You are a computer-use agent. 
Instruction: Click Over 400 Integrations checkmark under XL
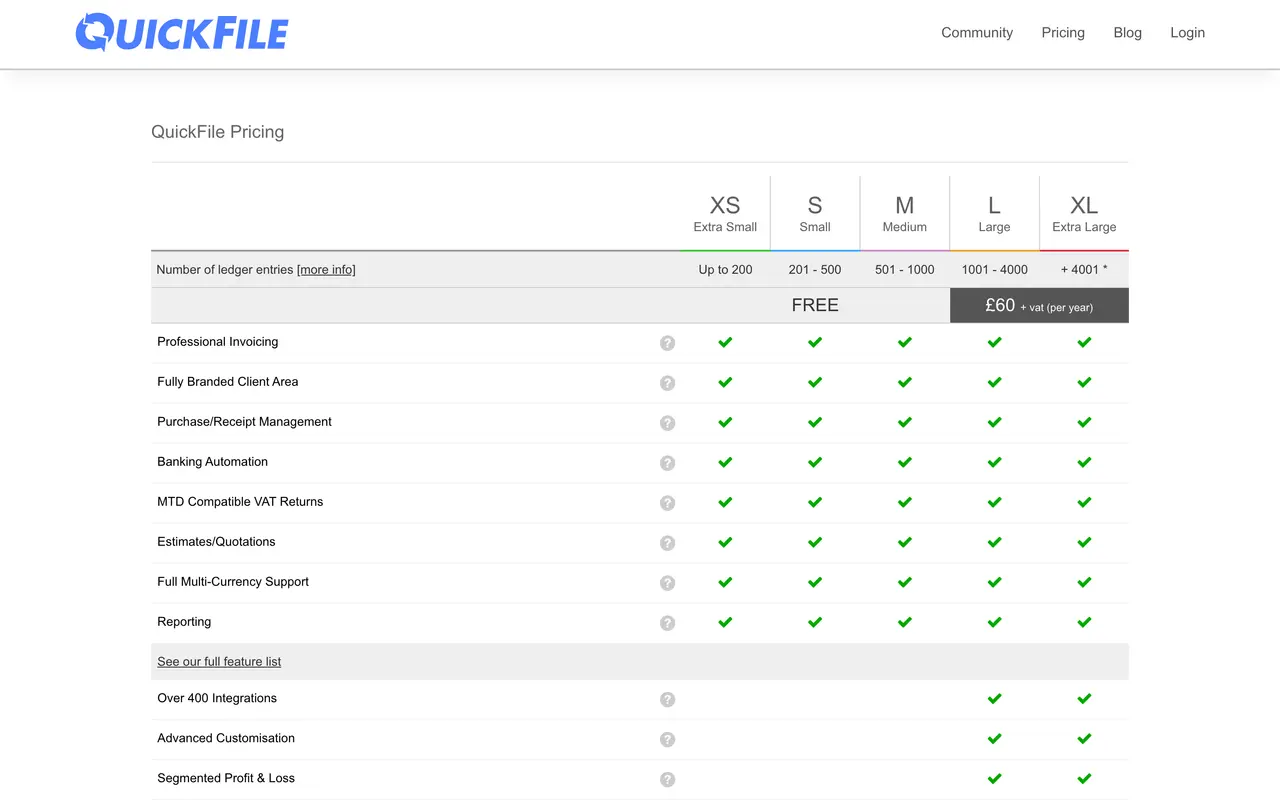click(1084, 699)
